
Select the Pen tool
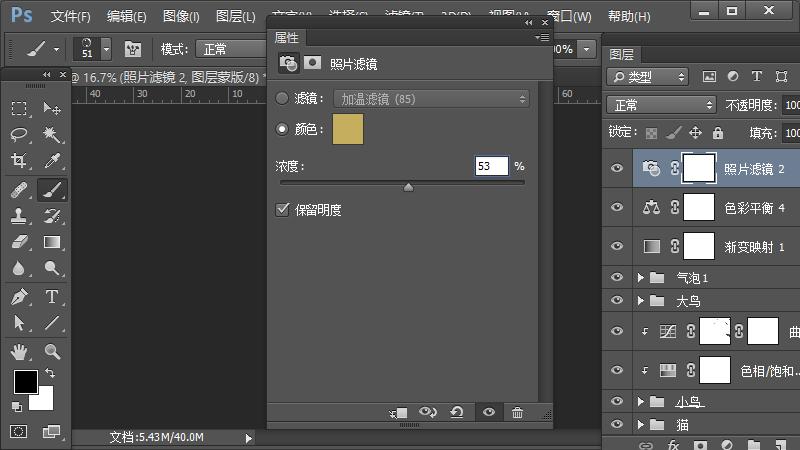(19, 297)
